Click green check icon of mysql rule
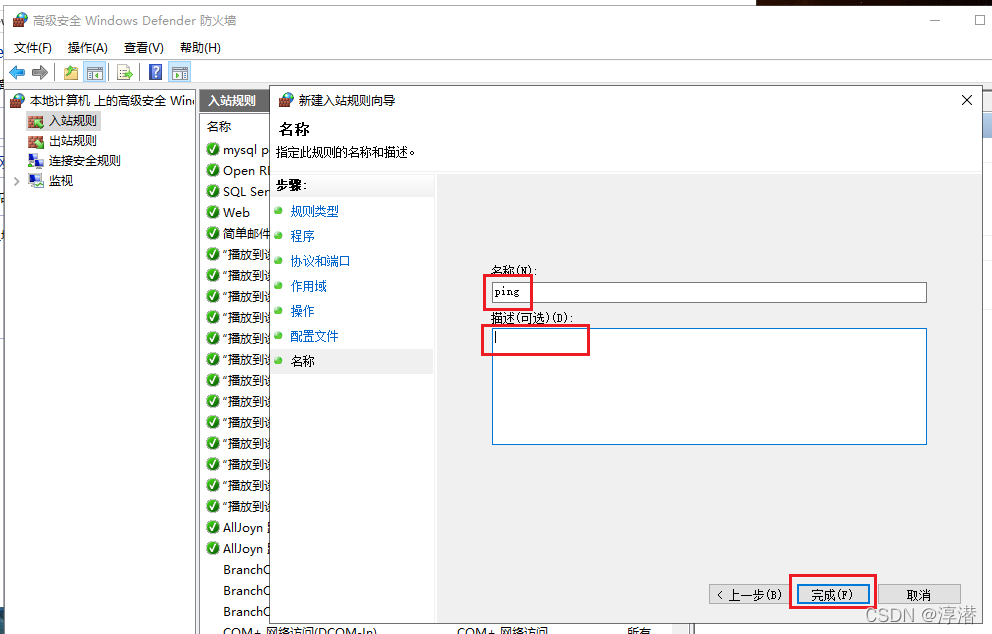992x634 pixels. (213, 149)
